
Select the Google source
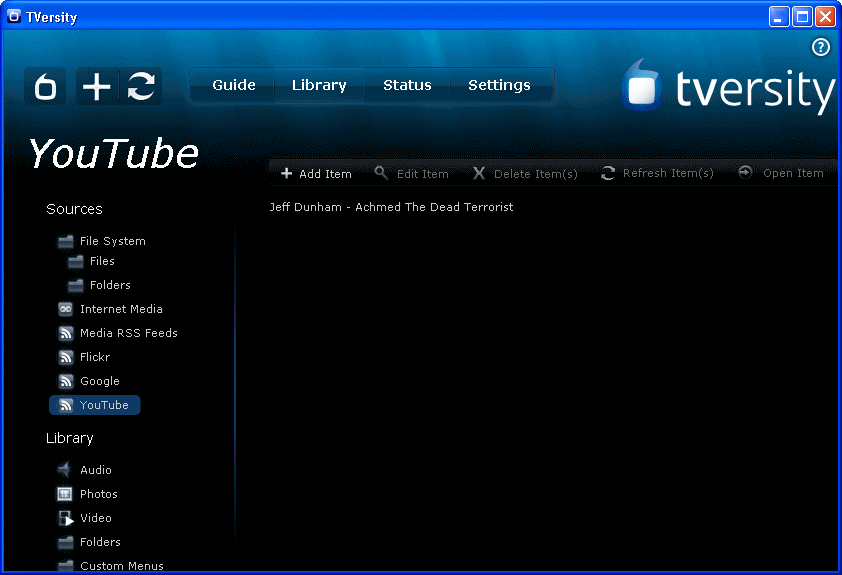99,381
